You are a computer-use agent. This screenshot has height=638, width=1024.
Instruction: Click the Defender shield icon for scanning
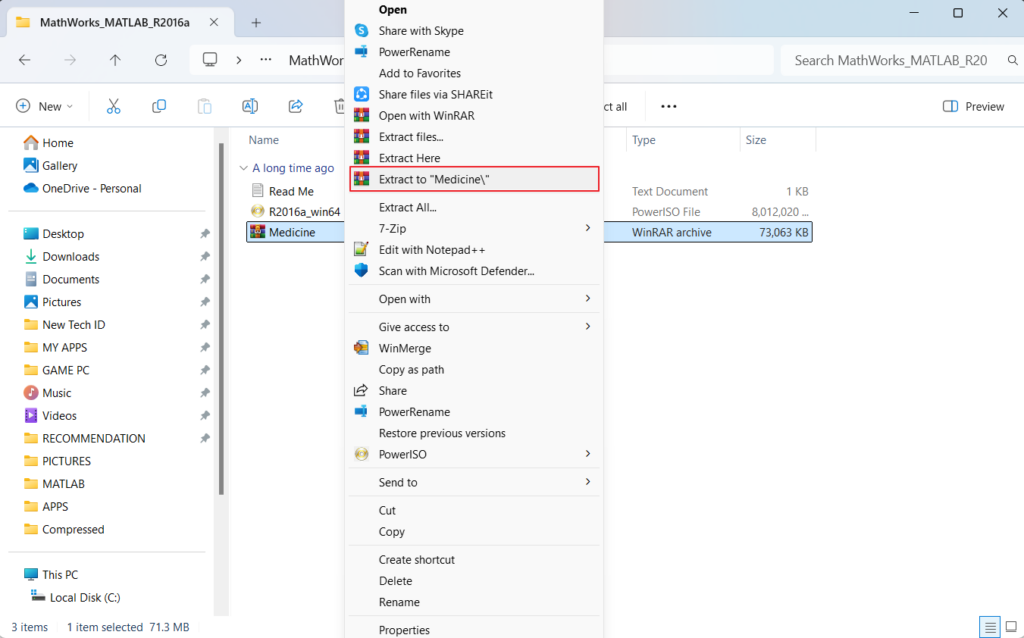[x=360, y=271]
